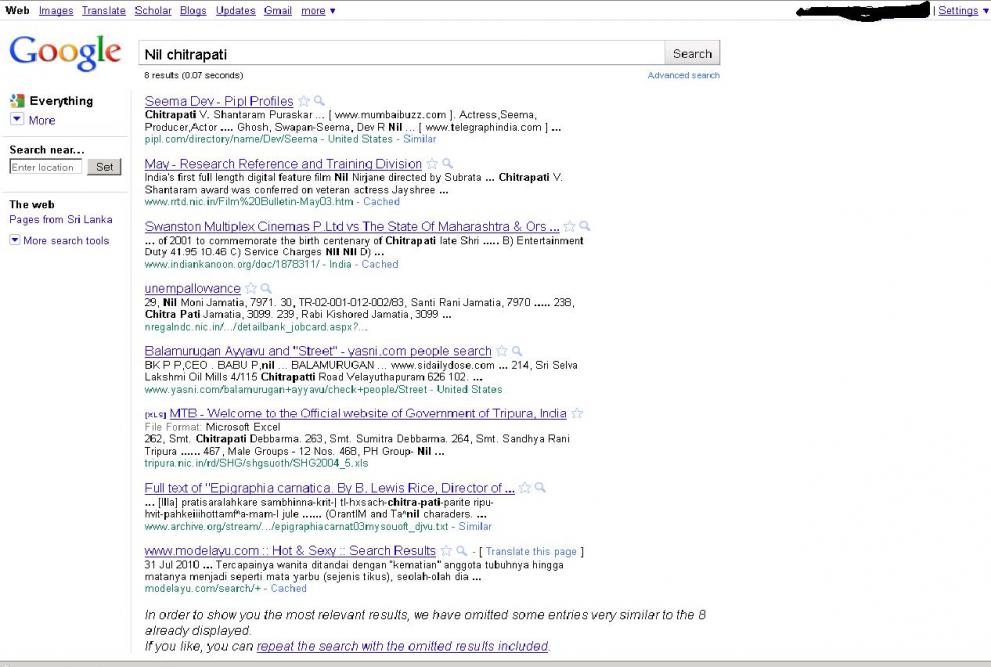Star the Balamurugan Ayyavu result
The image size is (991, 667).
click(502, 351)
